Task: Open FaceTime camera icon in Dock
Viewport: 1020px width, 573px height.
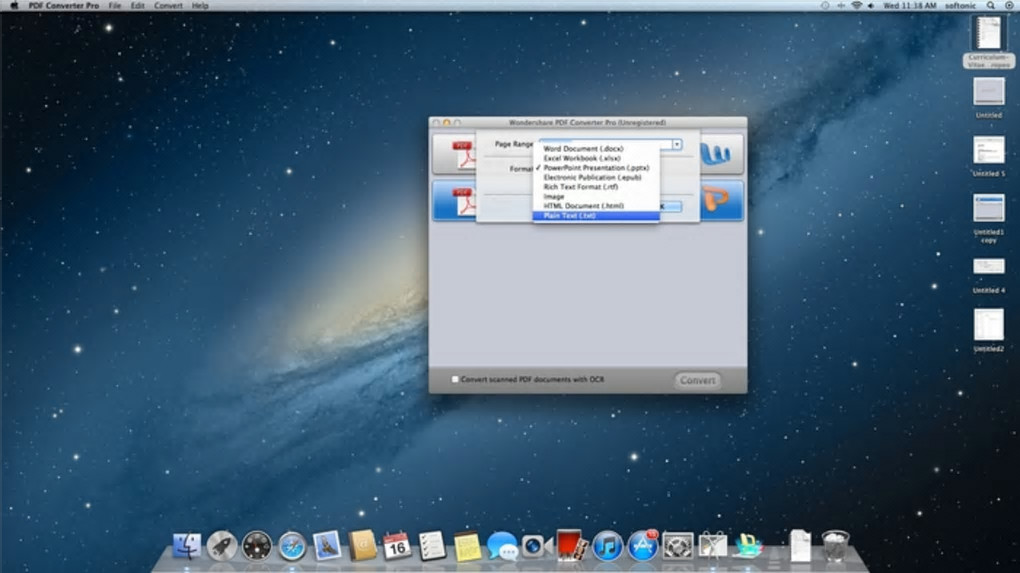Action: pyautogui.click(x=537, y=546)
